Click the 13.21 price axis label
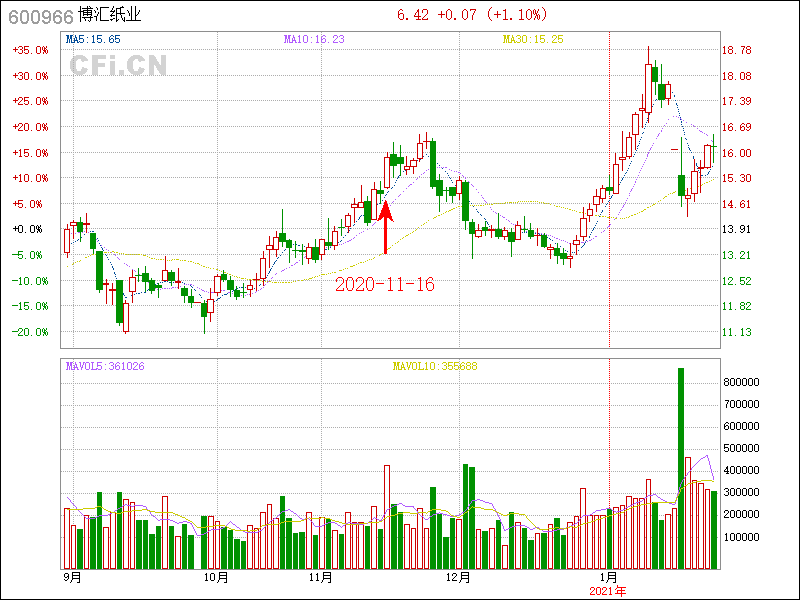The image size is (800, 600). (737, 255)
